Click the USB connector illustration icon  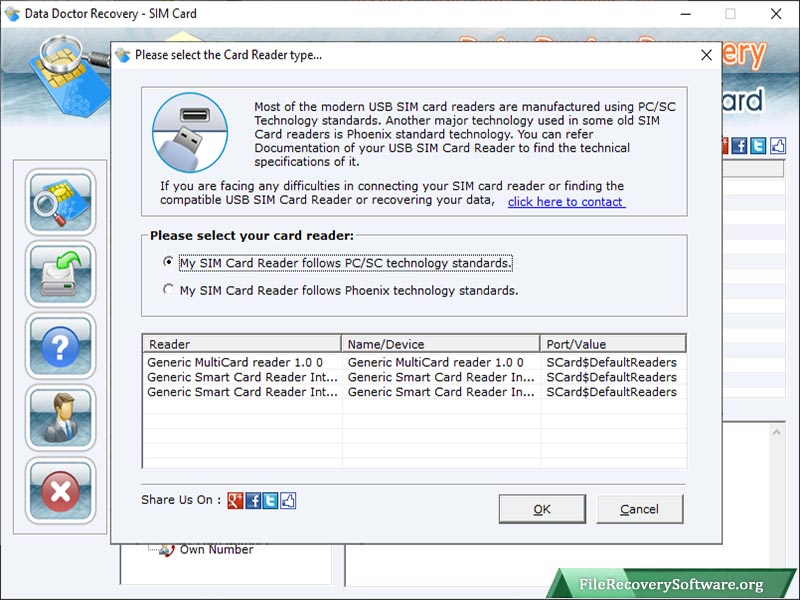(x=190, y=132)
